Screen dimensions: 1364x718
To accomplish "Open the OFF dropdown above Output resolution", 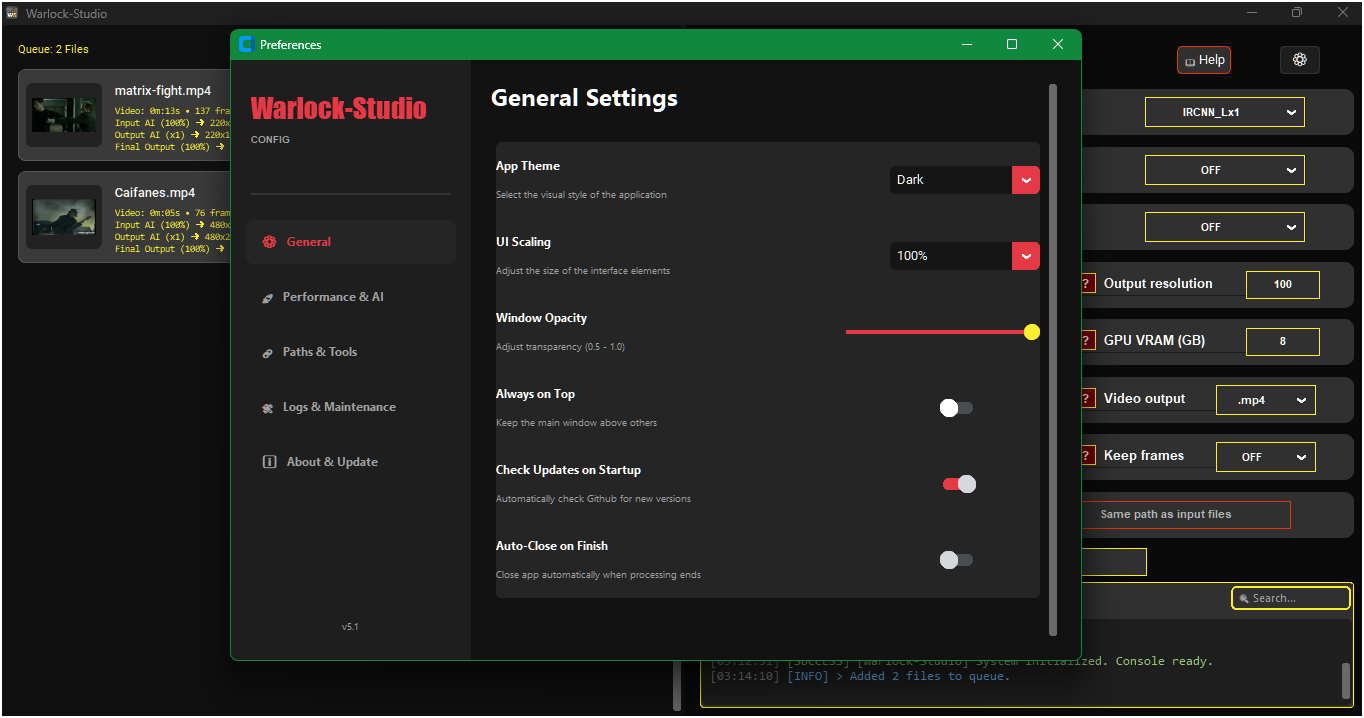I will click(x=1225, y=227).
